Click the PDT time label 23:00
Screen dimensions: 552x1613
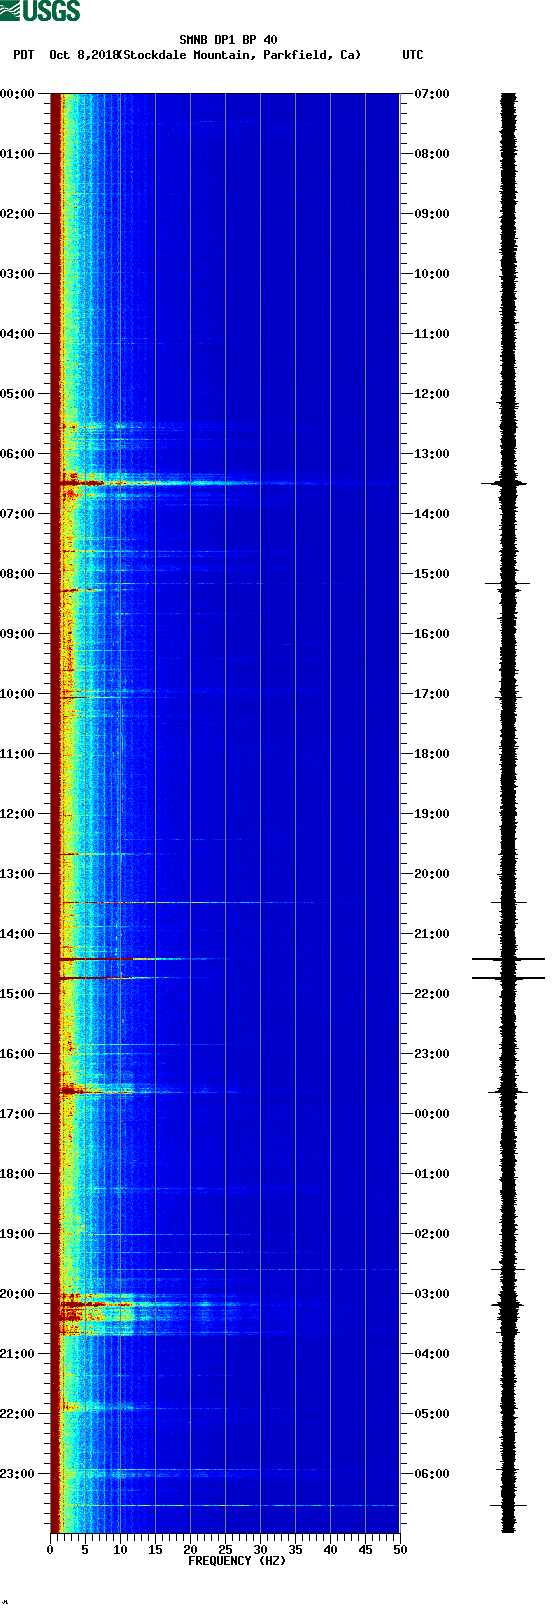click(18, 1474)
